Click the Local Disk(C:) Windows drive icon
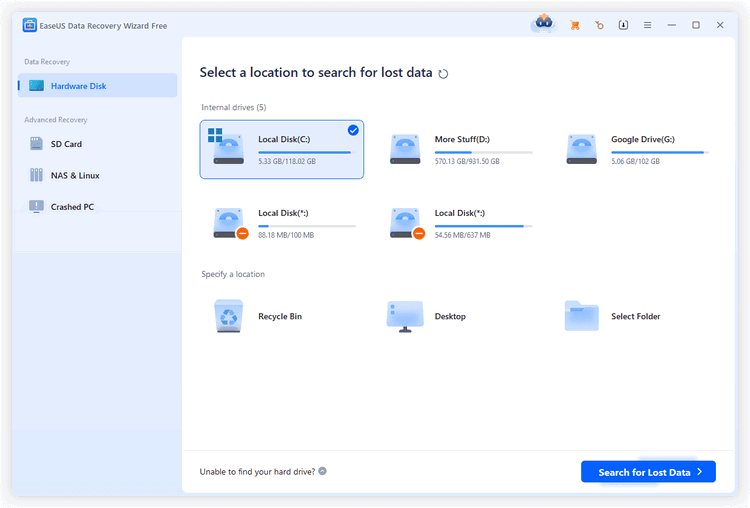Screen dimensions: 750x508 point(226,146)
